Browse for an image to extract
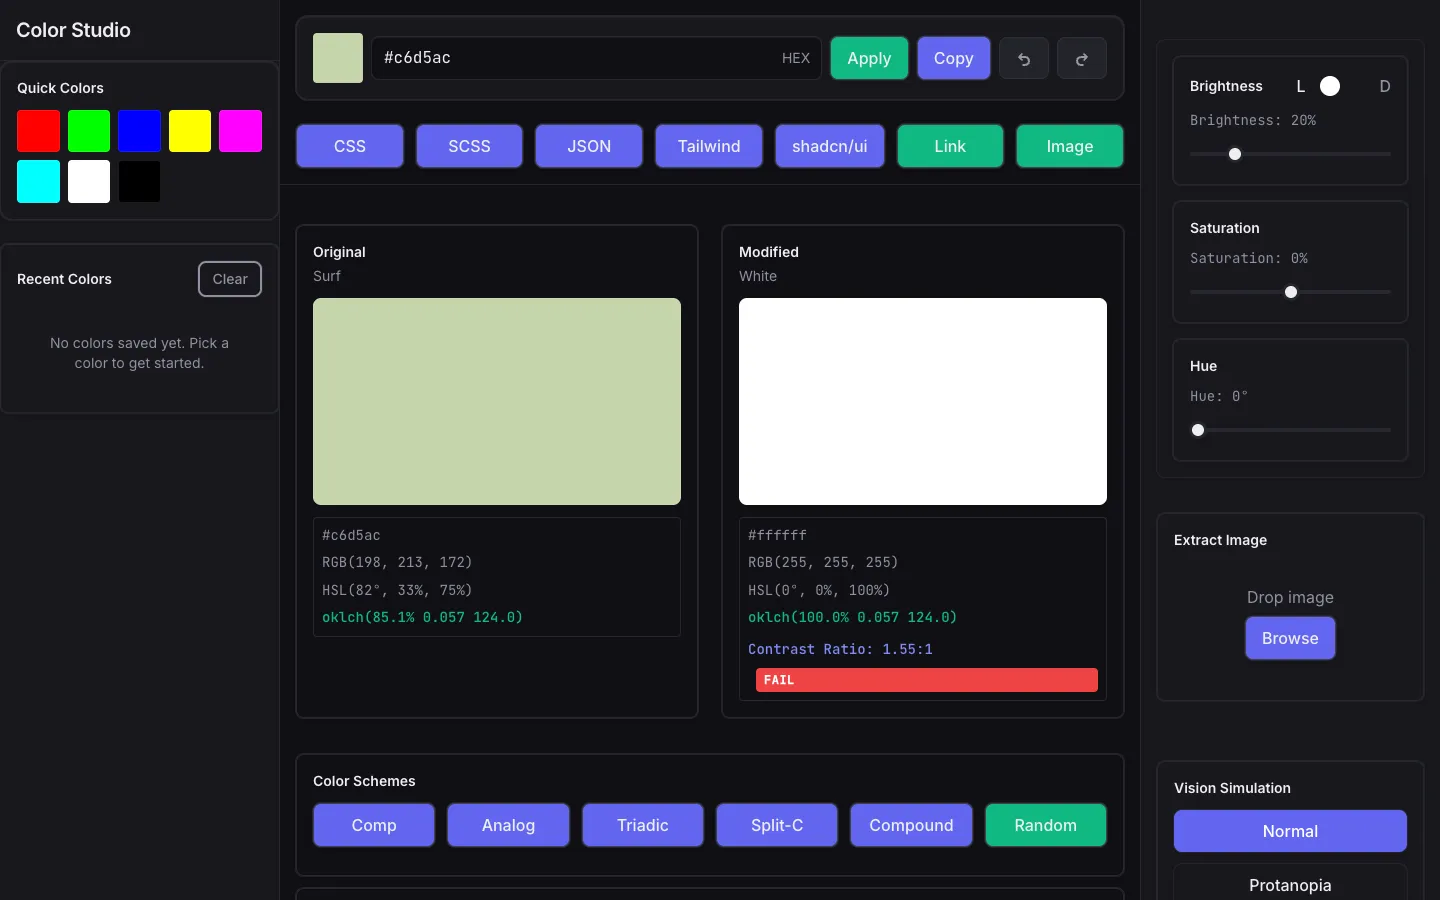The height and width of the screenshot is (900, 1440). coord(1290,638)
